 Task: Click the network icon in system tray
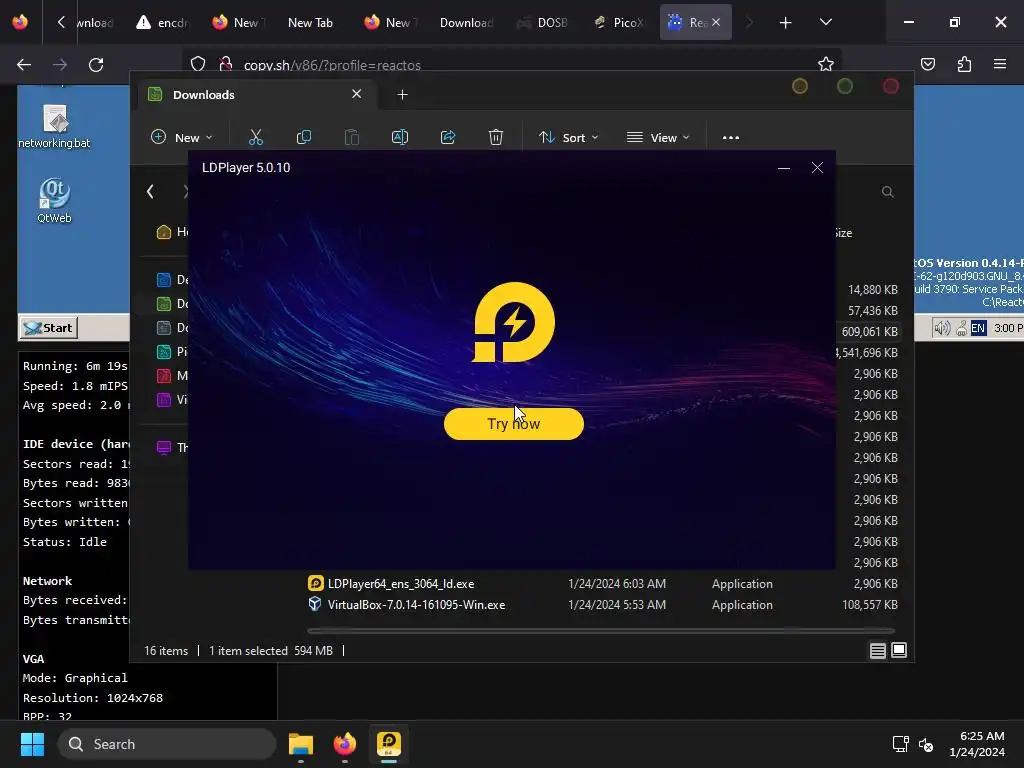(x=901, y=744)
